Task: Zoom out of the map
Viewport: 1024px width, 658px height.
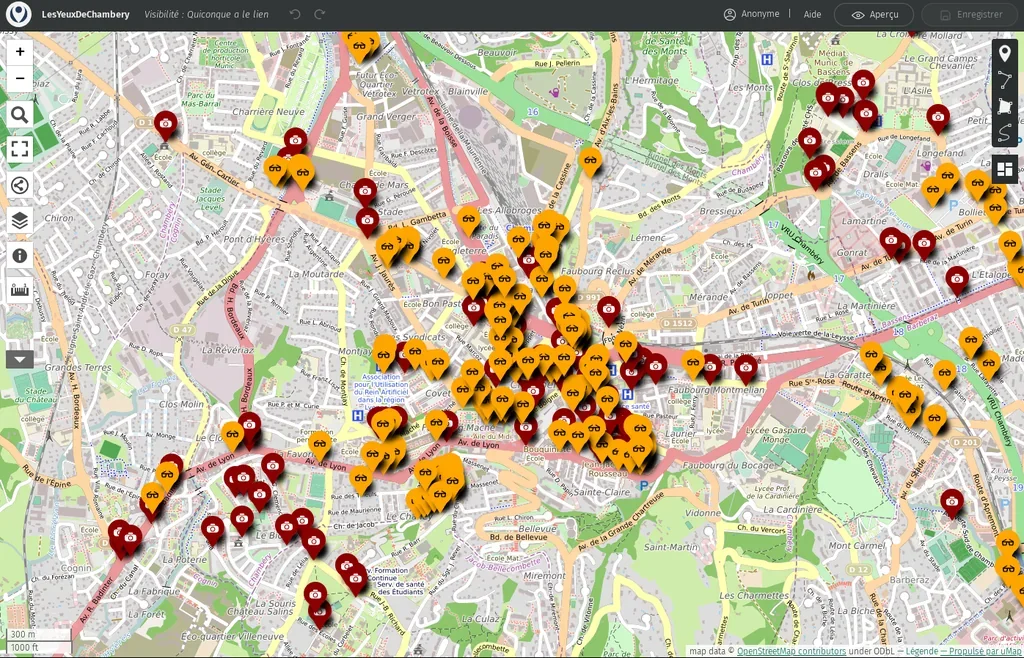Action: click(x=20, y=78)
